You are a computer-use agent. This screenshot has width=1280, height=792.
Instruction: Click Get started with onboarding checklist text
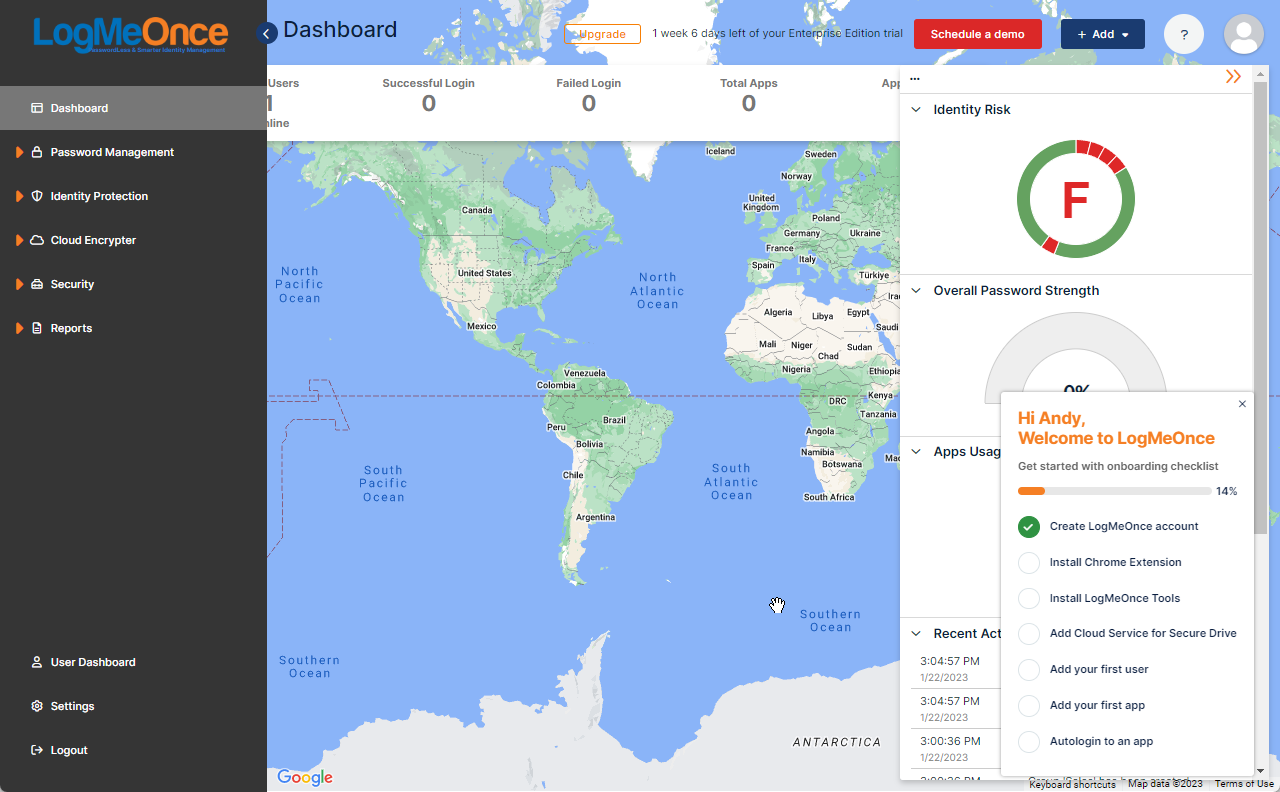tap(1118, 466)
